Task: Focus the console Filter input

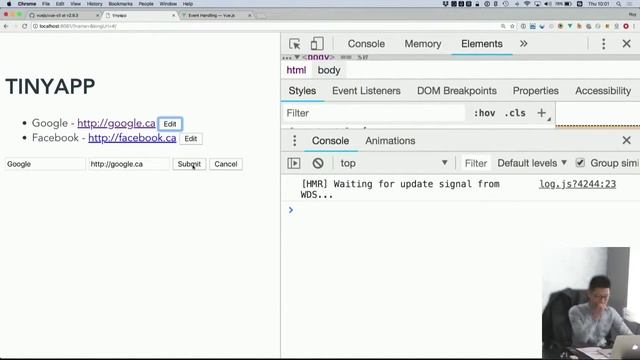Action: 475,163
